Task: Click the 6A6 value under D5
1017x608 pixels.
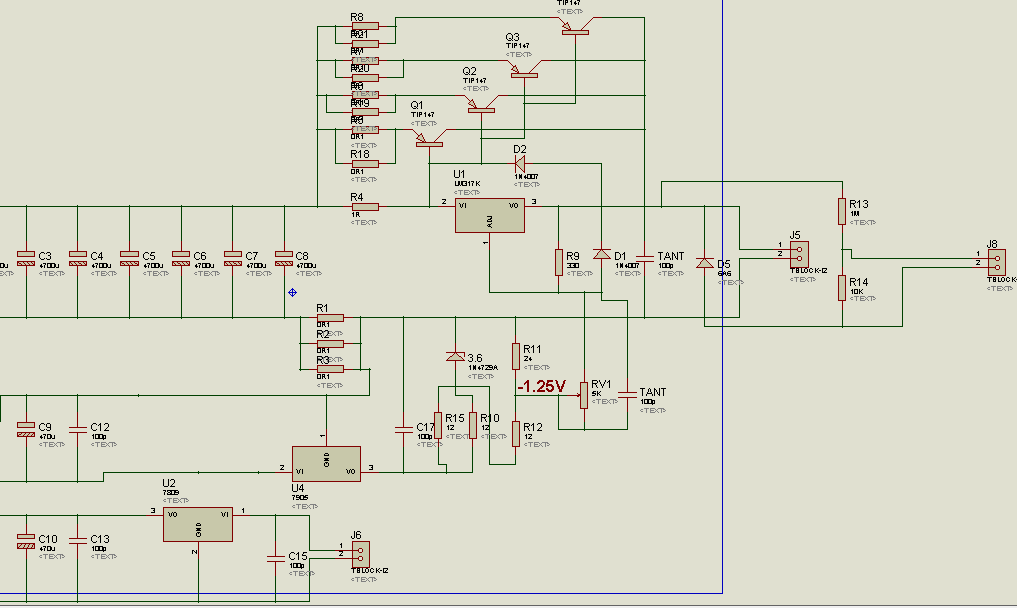Action: point(724,274)
